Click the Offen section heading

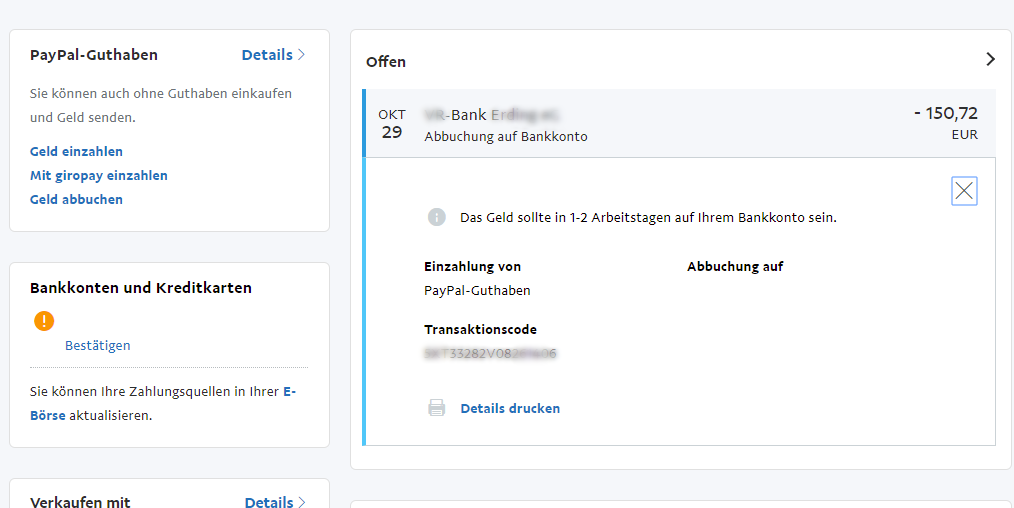[x=386, y=62]
